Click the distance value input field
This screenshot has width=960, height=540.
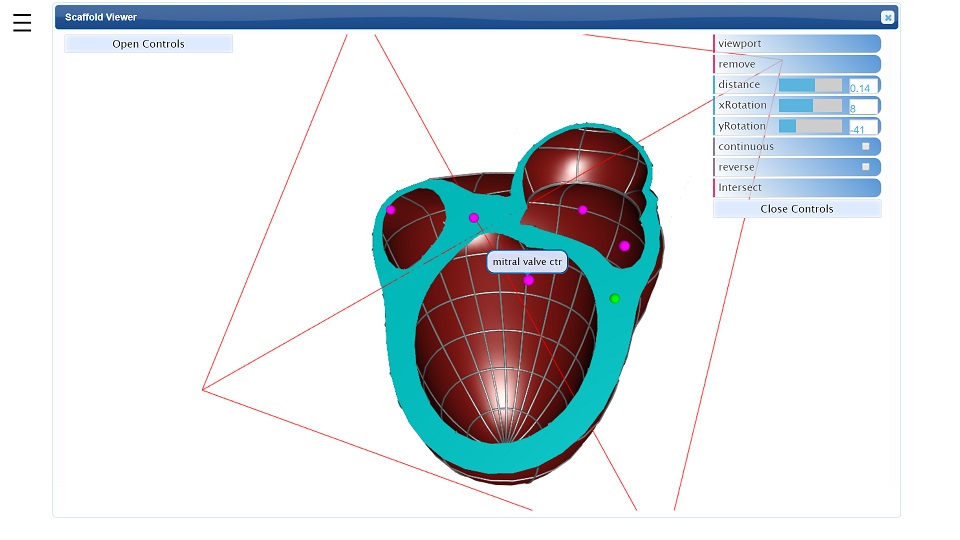[863, 86]
